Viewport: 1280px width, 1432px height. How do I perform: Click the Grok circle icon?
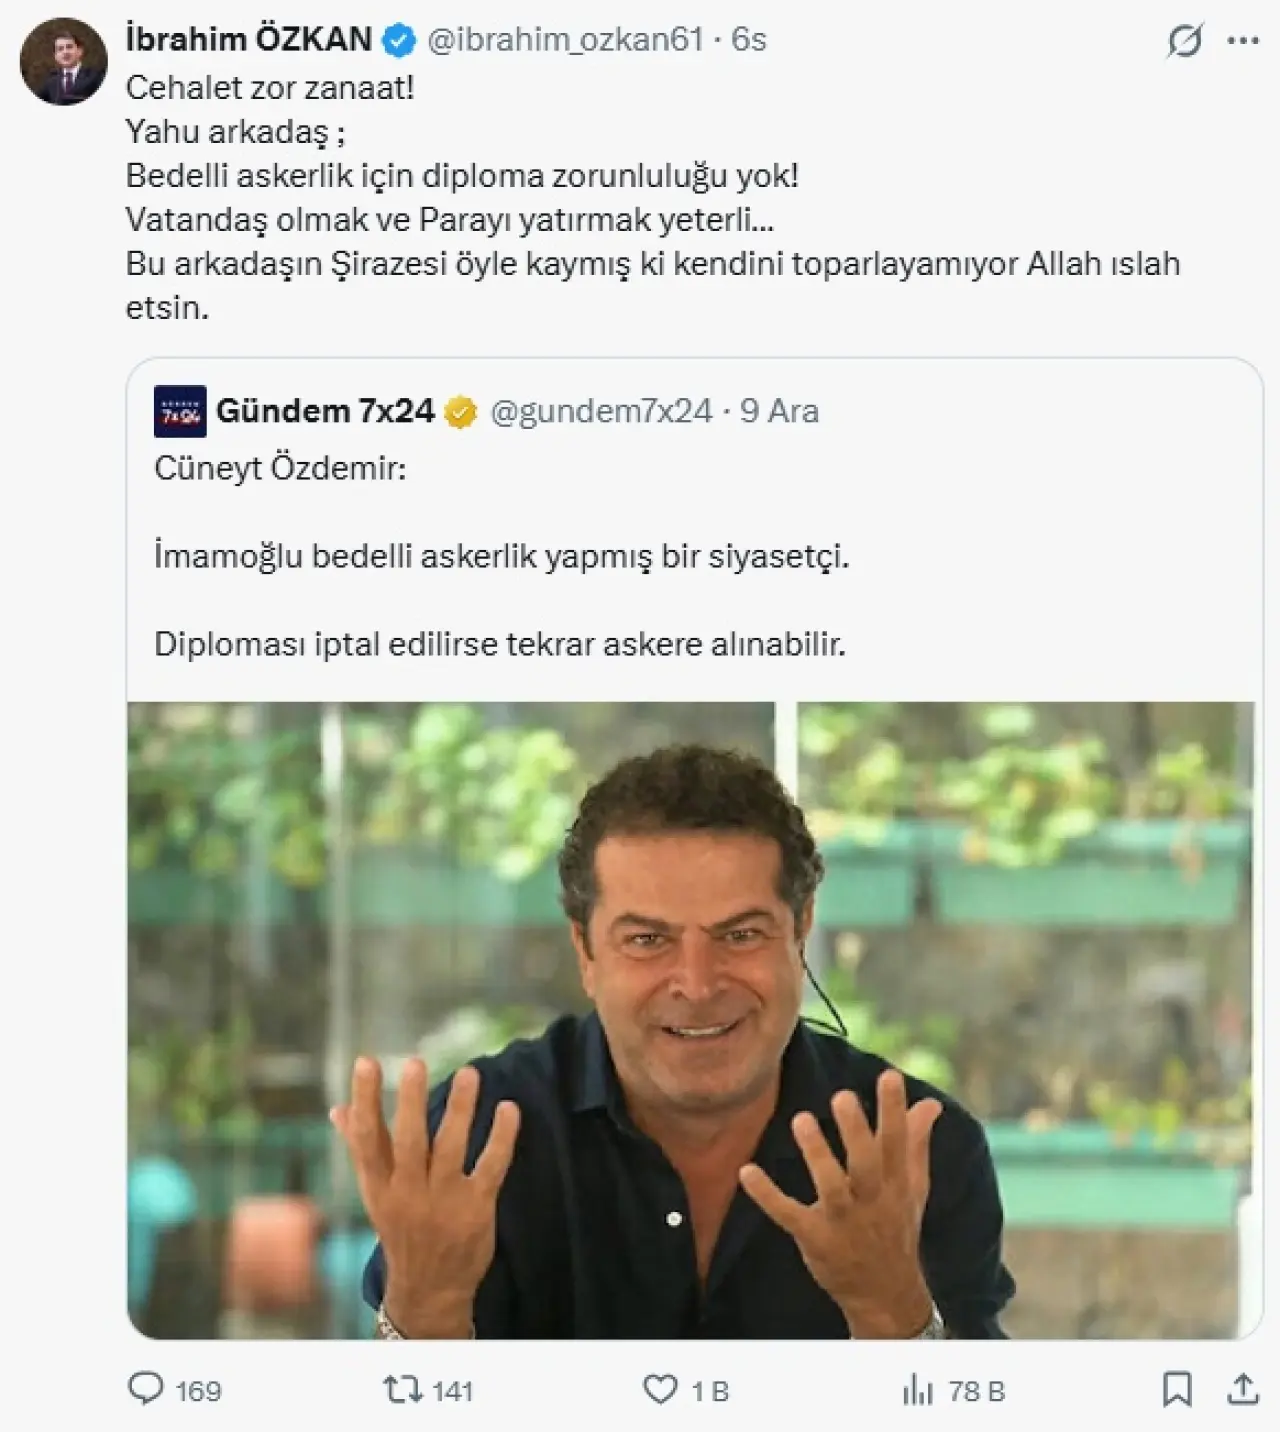point(1185,41)
